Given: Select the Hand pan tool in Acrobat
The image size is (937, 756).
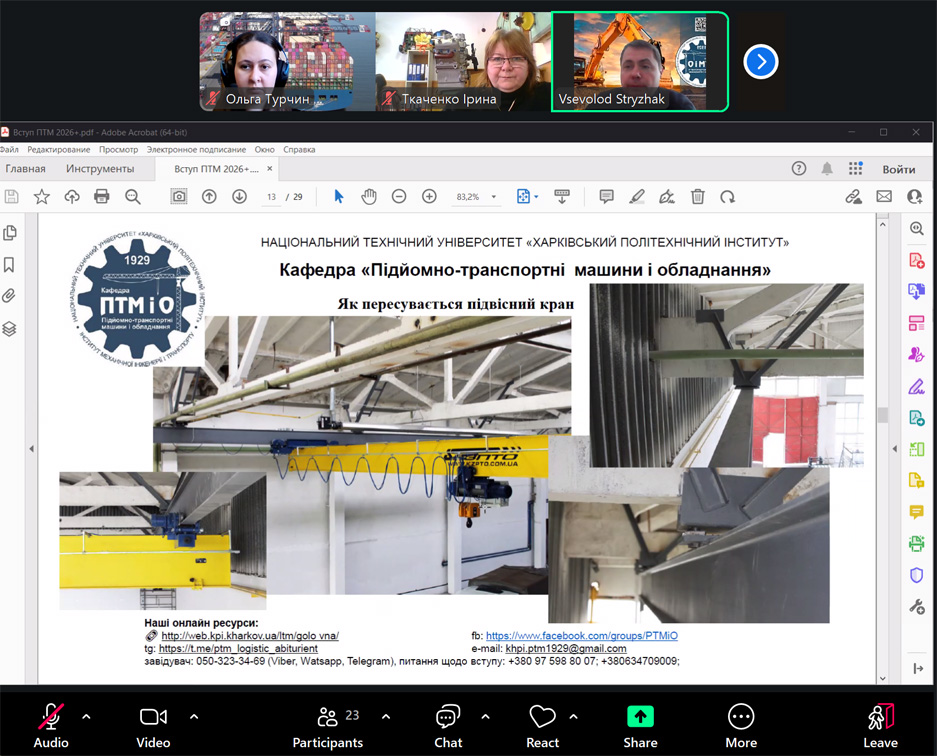Looking at the screenshot, I should pos(369,197).
